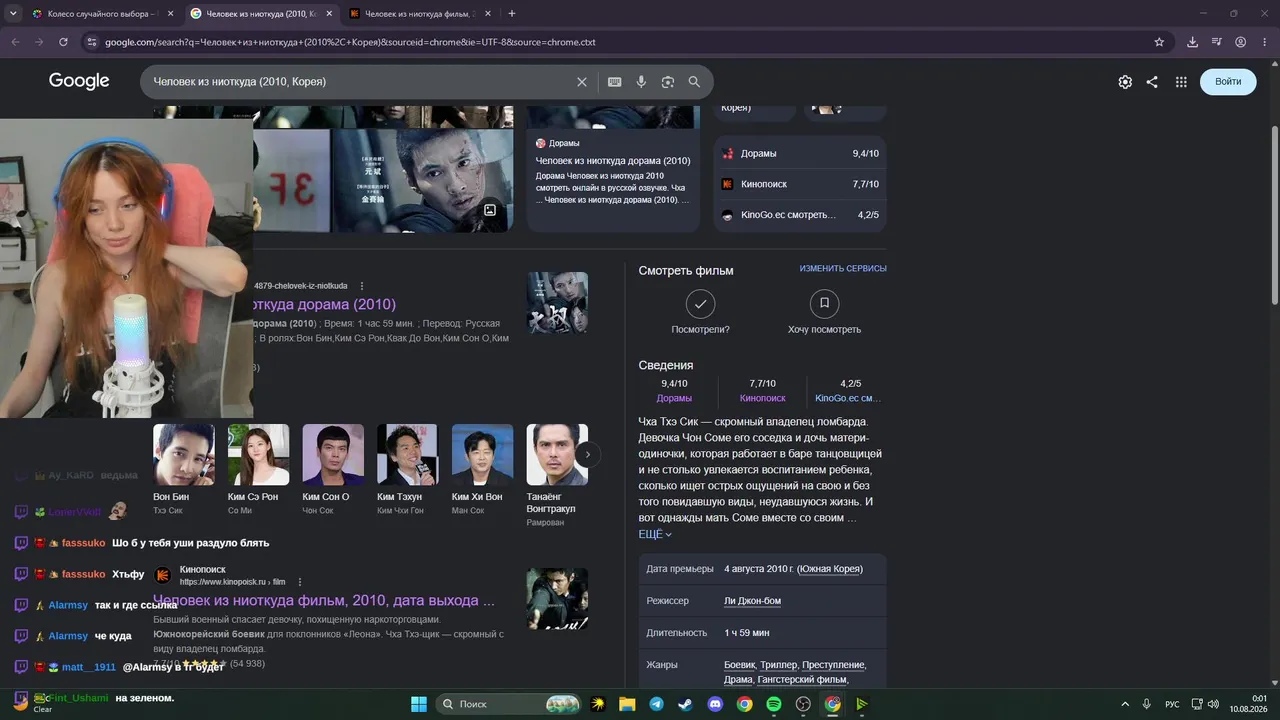Select cast member Ким Хи Вон
Viewport: 1280px width, 720px height.
point(483,470)
